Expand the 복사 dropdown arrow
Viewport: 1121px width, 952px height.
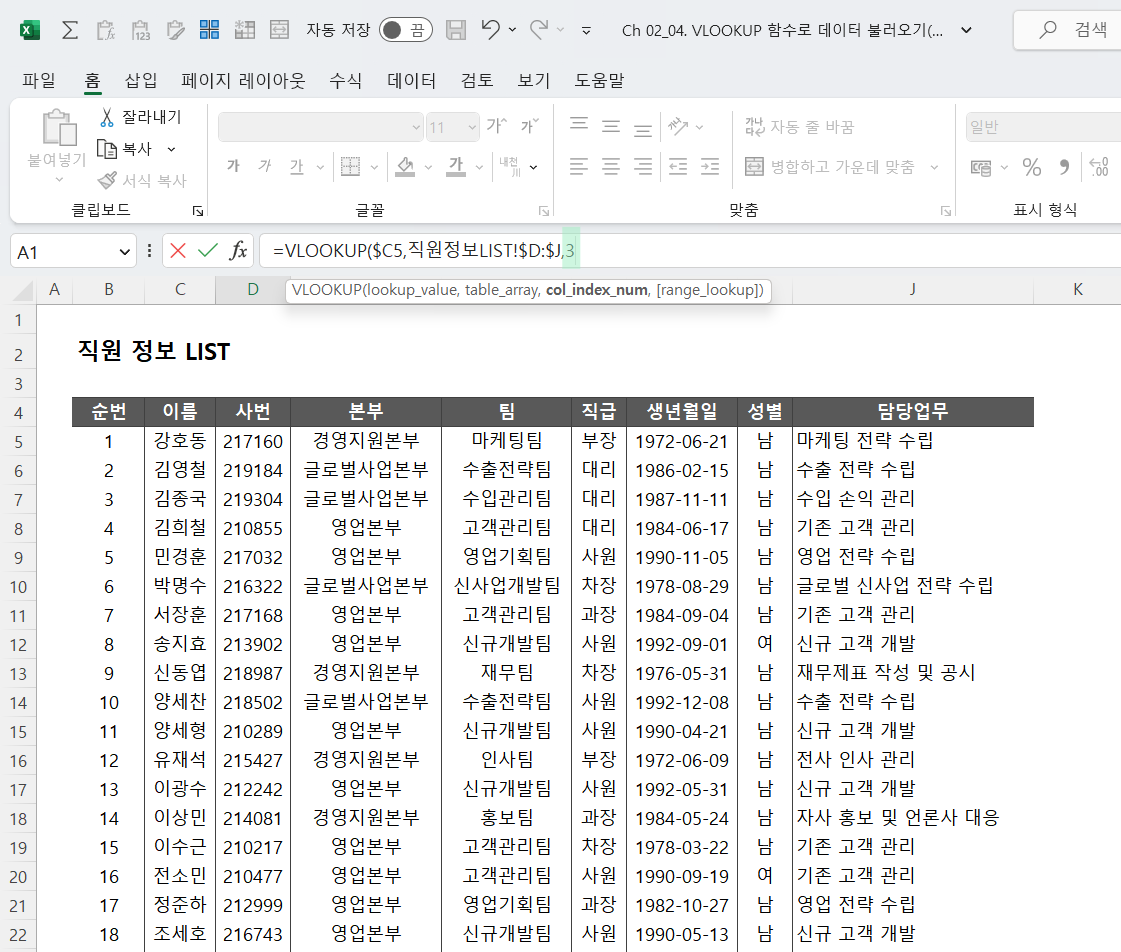click(x=172, y=149)
